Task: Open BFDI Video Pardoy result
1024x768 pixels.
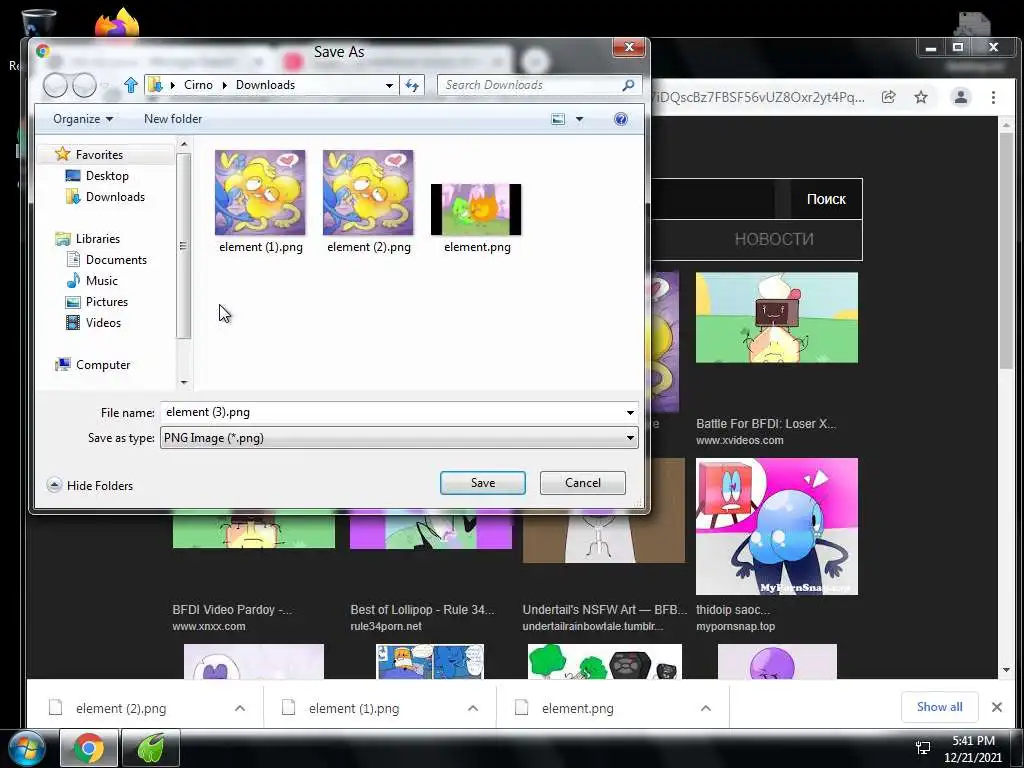Action: [x=231, y=609]
